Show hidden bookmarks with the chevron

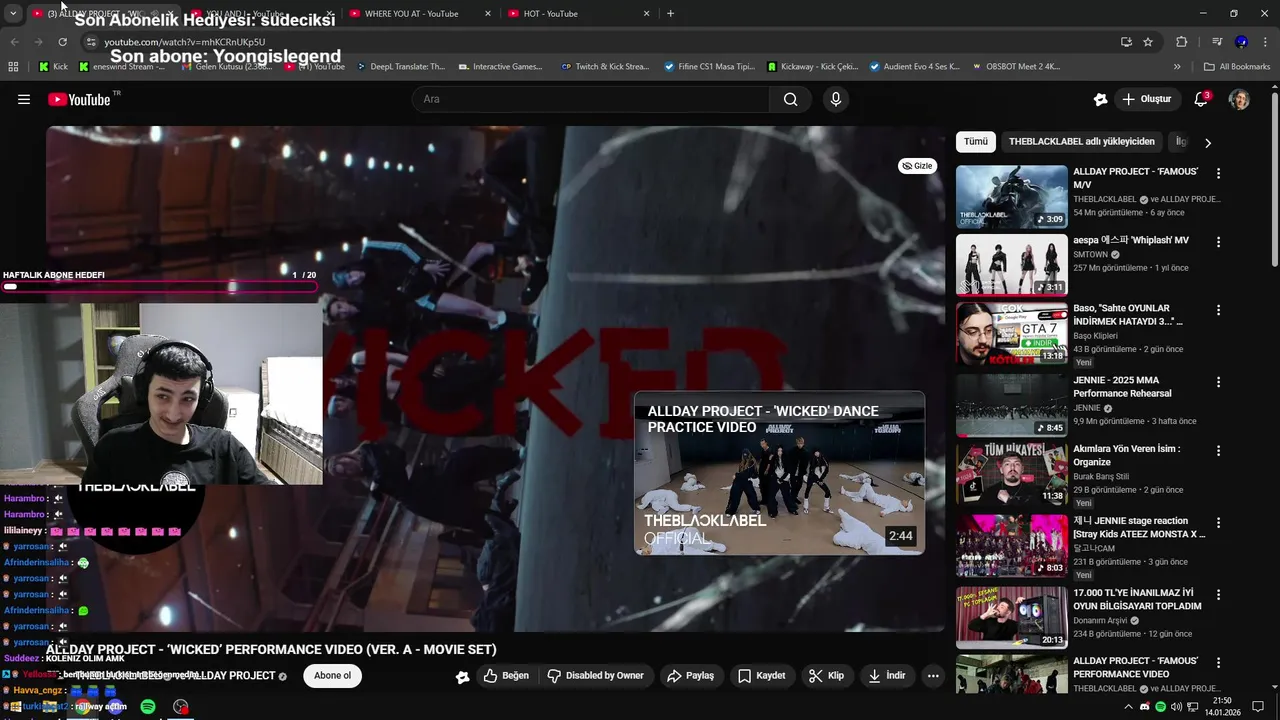coord(1177,67)
